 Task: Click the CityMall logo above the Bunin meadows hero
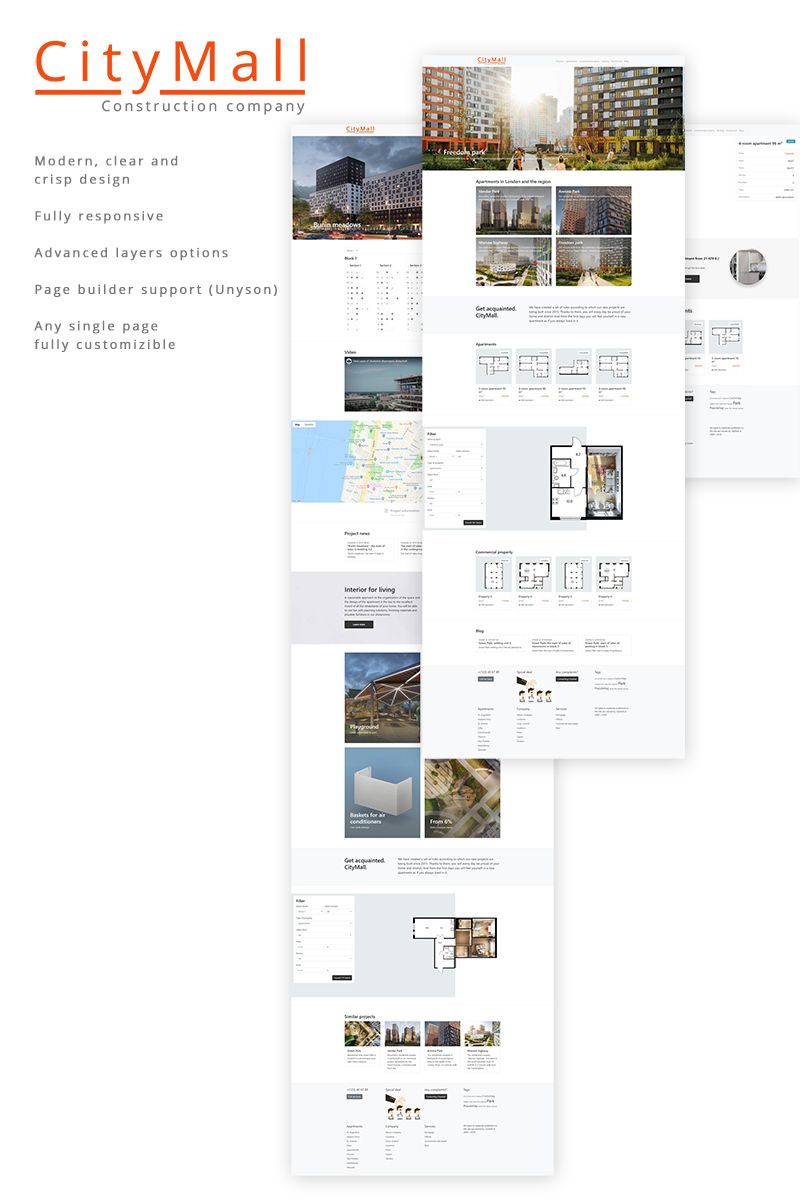coord(359,129)
